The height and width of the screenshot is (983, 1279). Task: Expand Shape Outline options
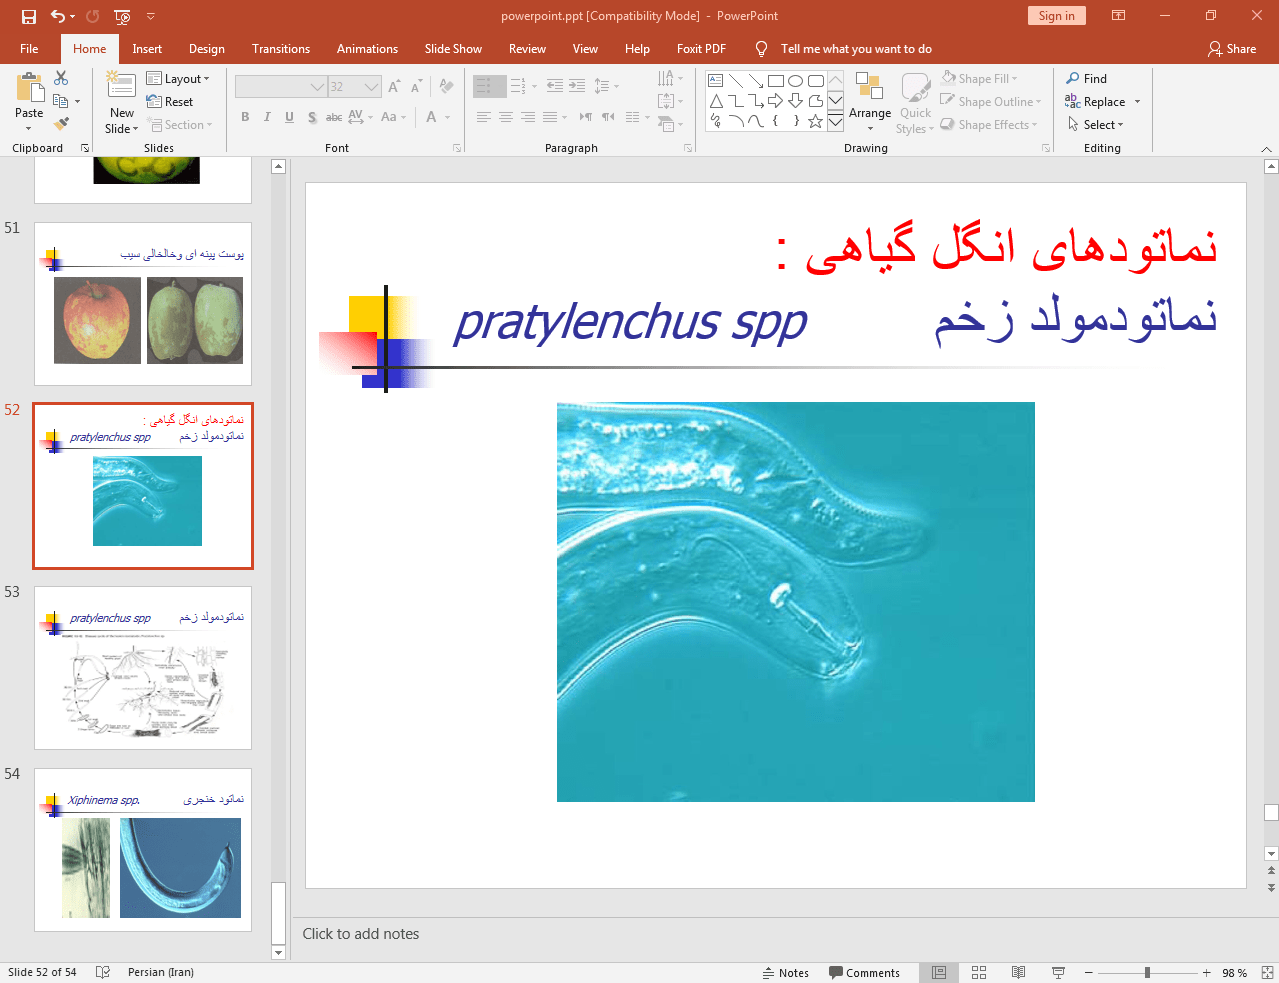[x=991, y=102]
